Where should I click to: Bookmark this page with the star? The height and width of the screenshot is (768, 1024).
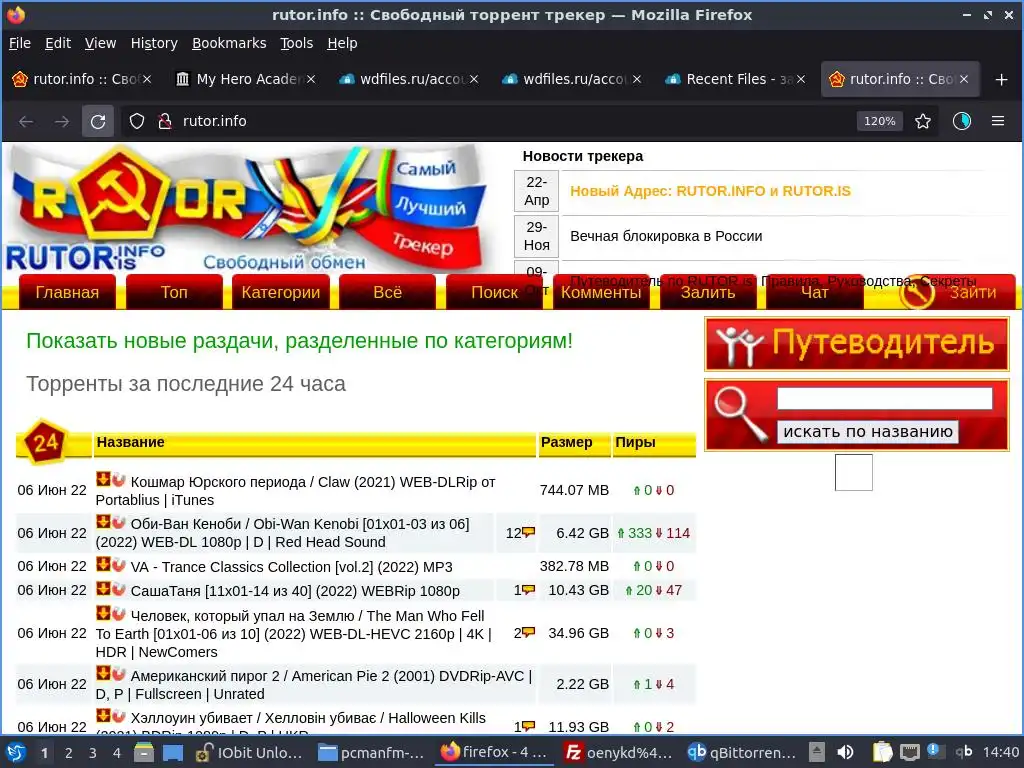coord(923,121)
